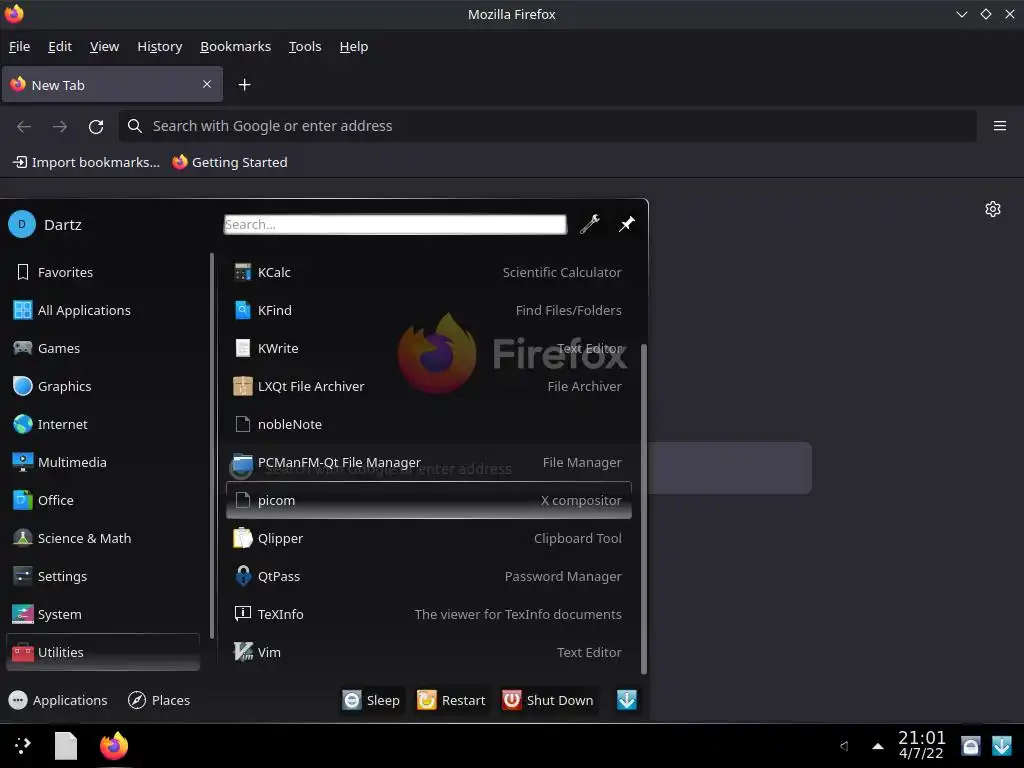Image resolution: width=1024 pixels, height=768 pixels.
Task: Switch to the Places view
Action: click(159, 700)
